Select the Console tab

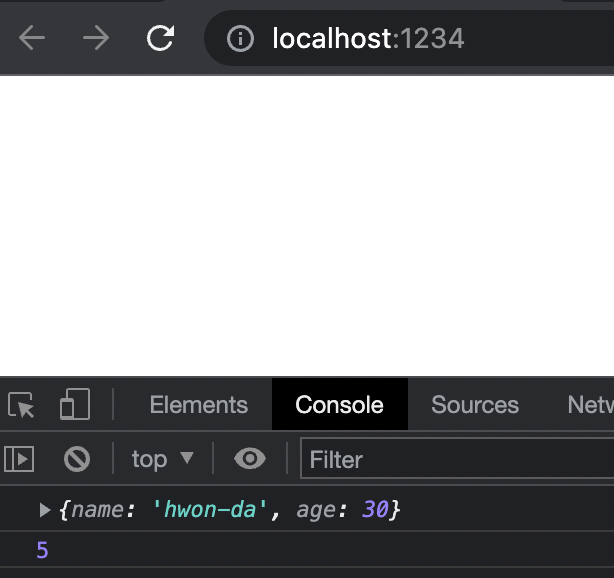coord(340,405)
